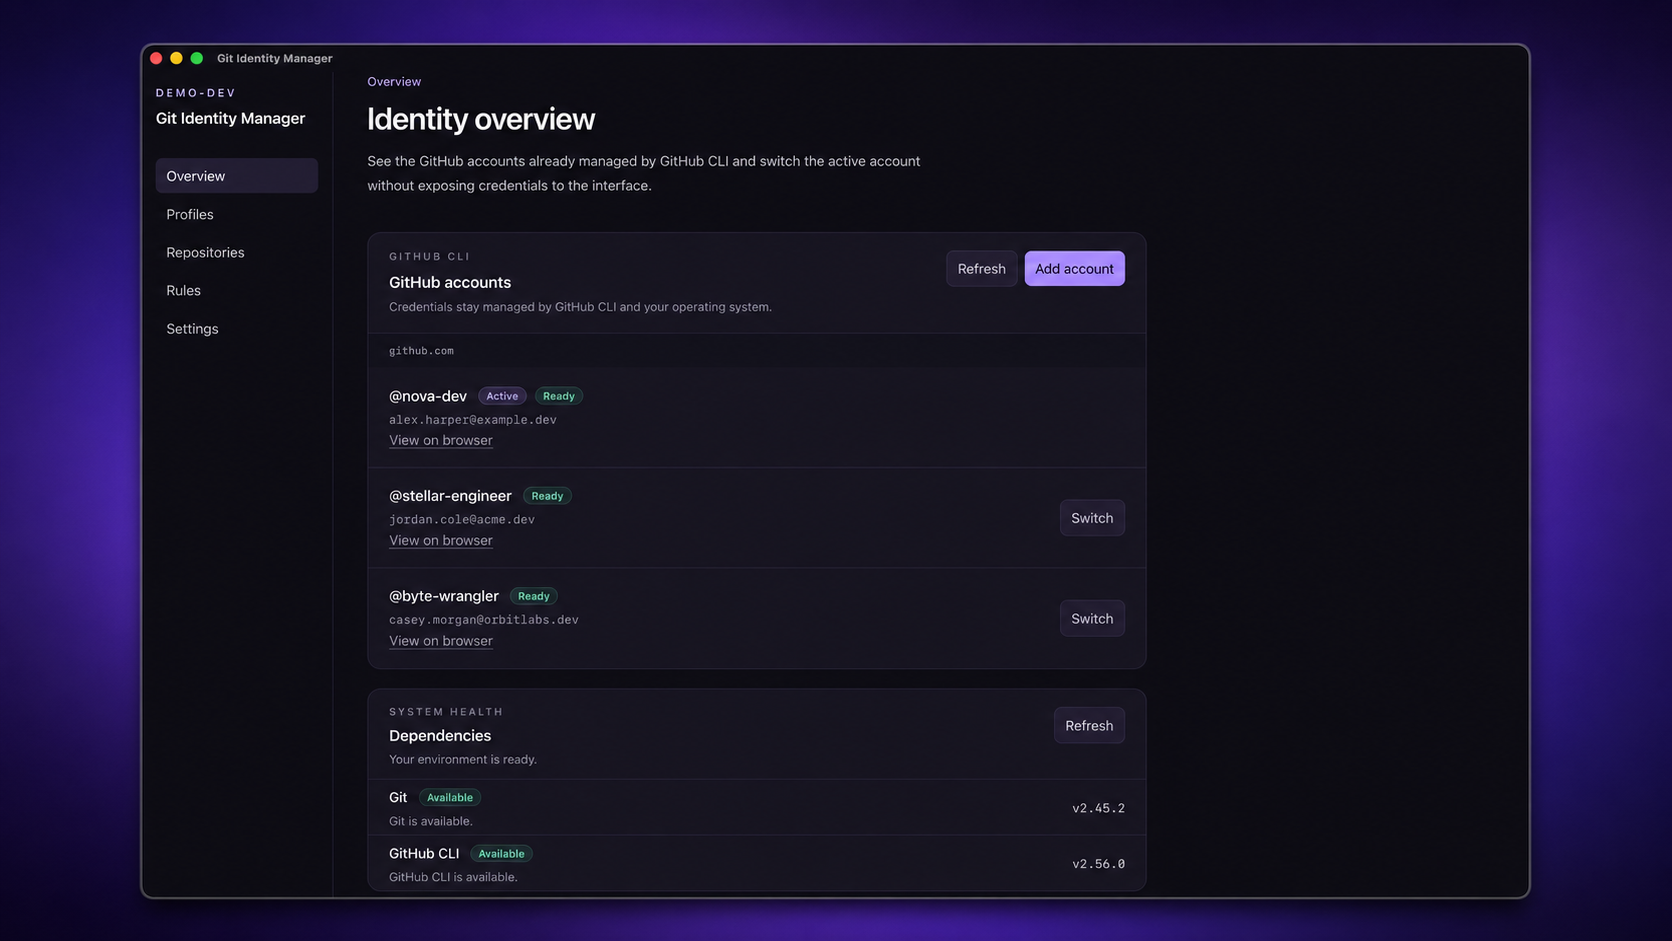Click the github.com host label
Screen dimensions: 1672x941
tap(421, 351)
